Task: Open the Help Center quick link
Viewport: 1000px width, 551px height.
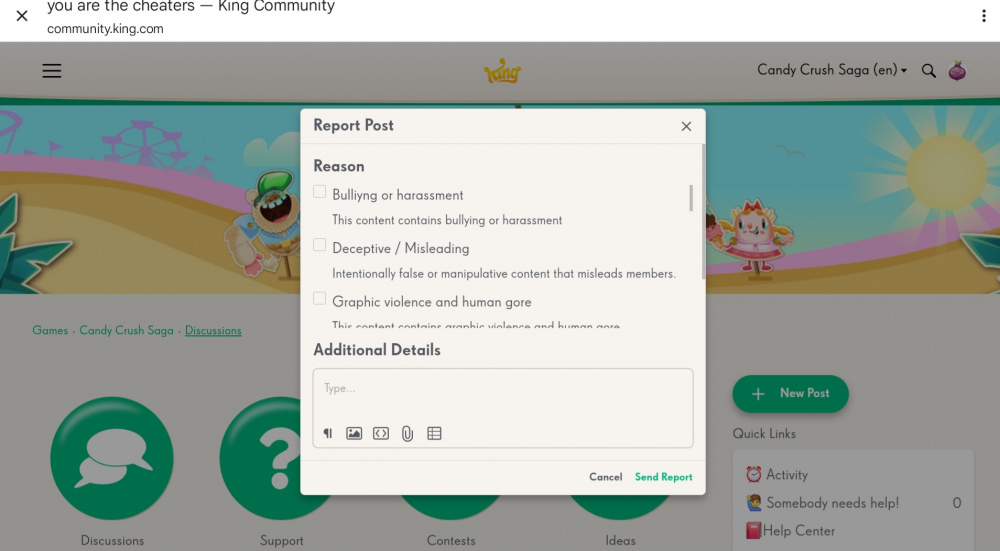Action: (798, 531)
